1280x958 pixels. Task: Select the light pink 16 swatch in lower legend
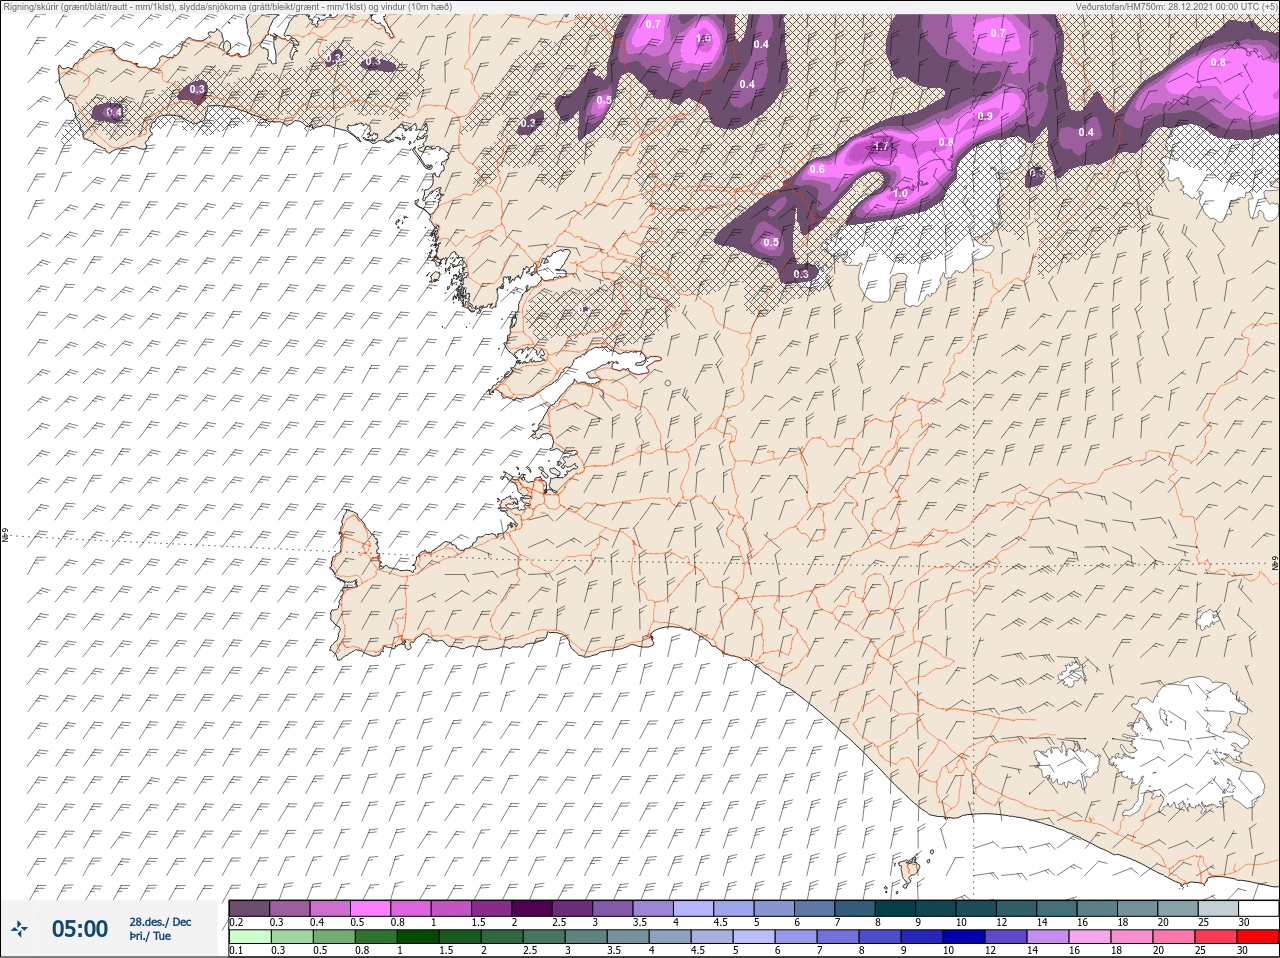pos(1090,937)
